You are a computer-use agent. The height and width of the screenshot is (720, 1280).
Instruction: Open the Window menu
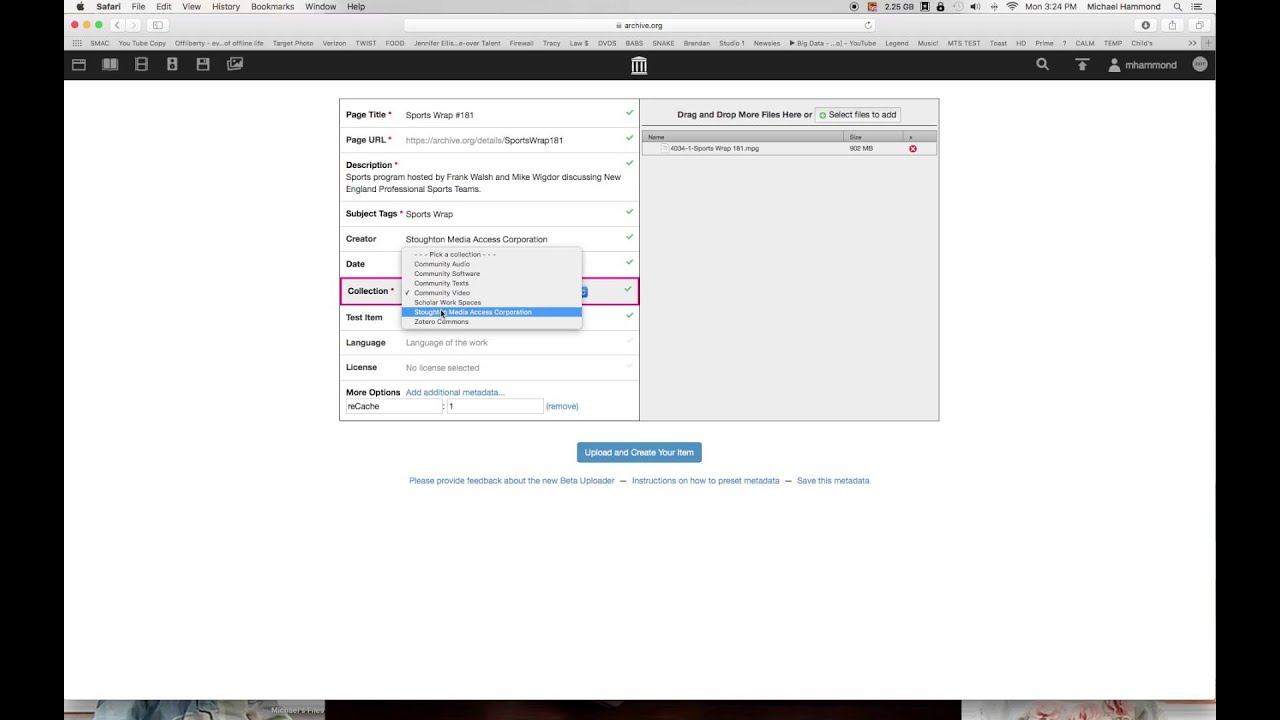click(320, 7)
